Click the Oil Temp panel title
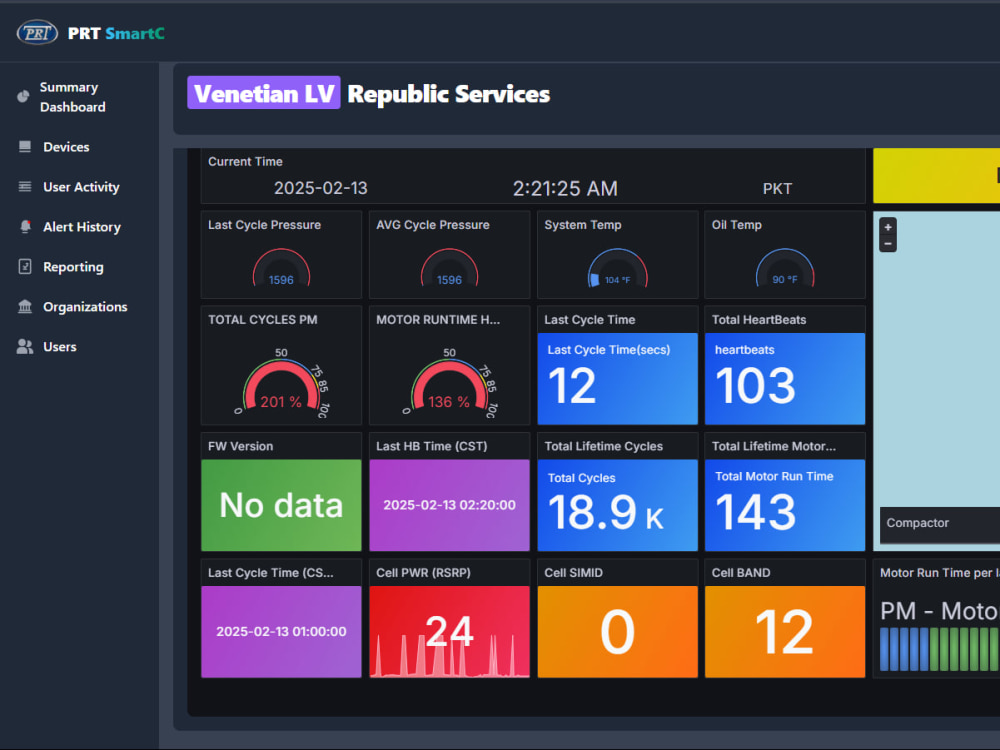The image size is (1000, 750). coord(737,224)
